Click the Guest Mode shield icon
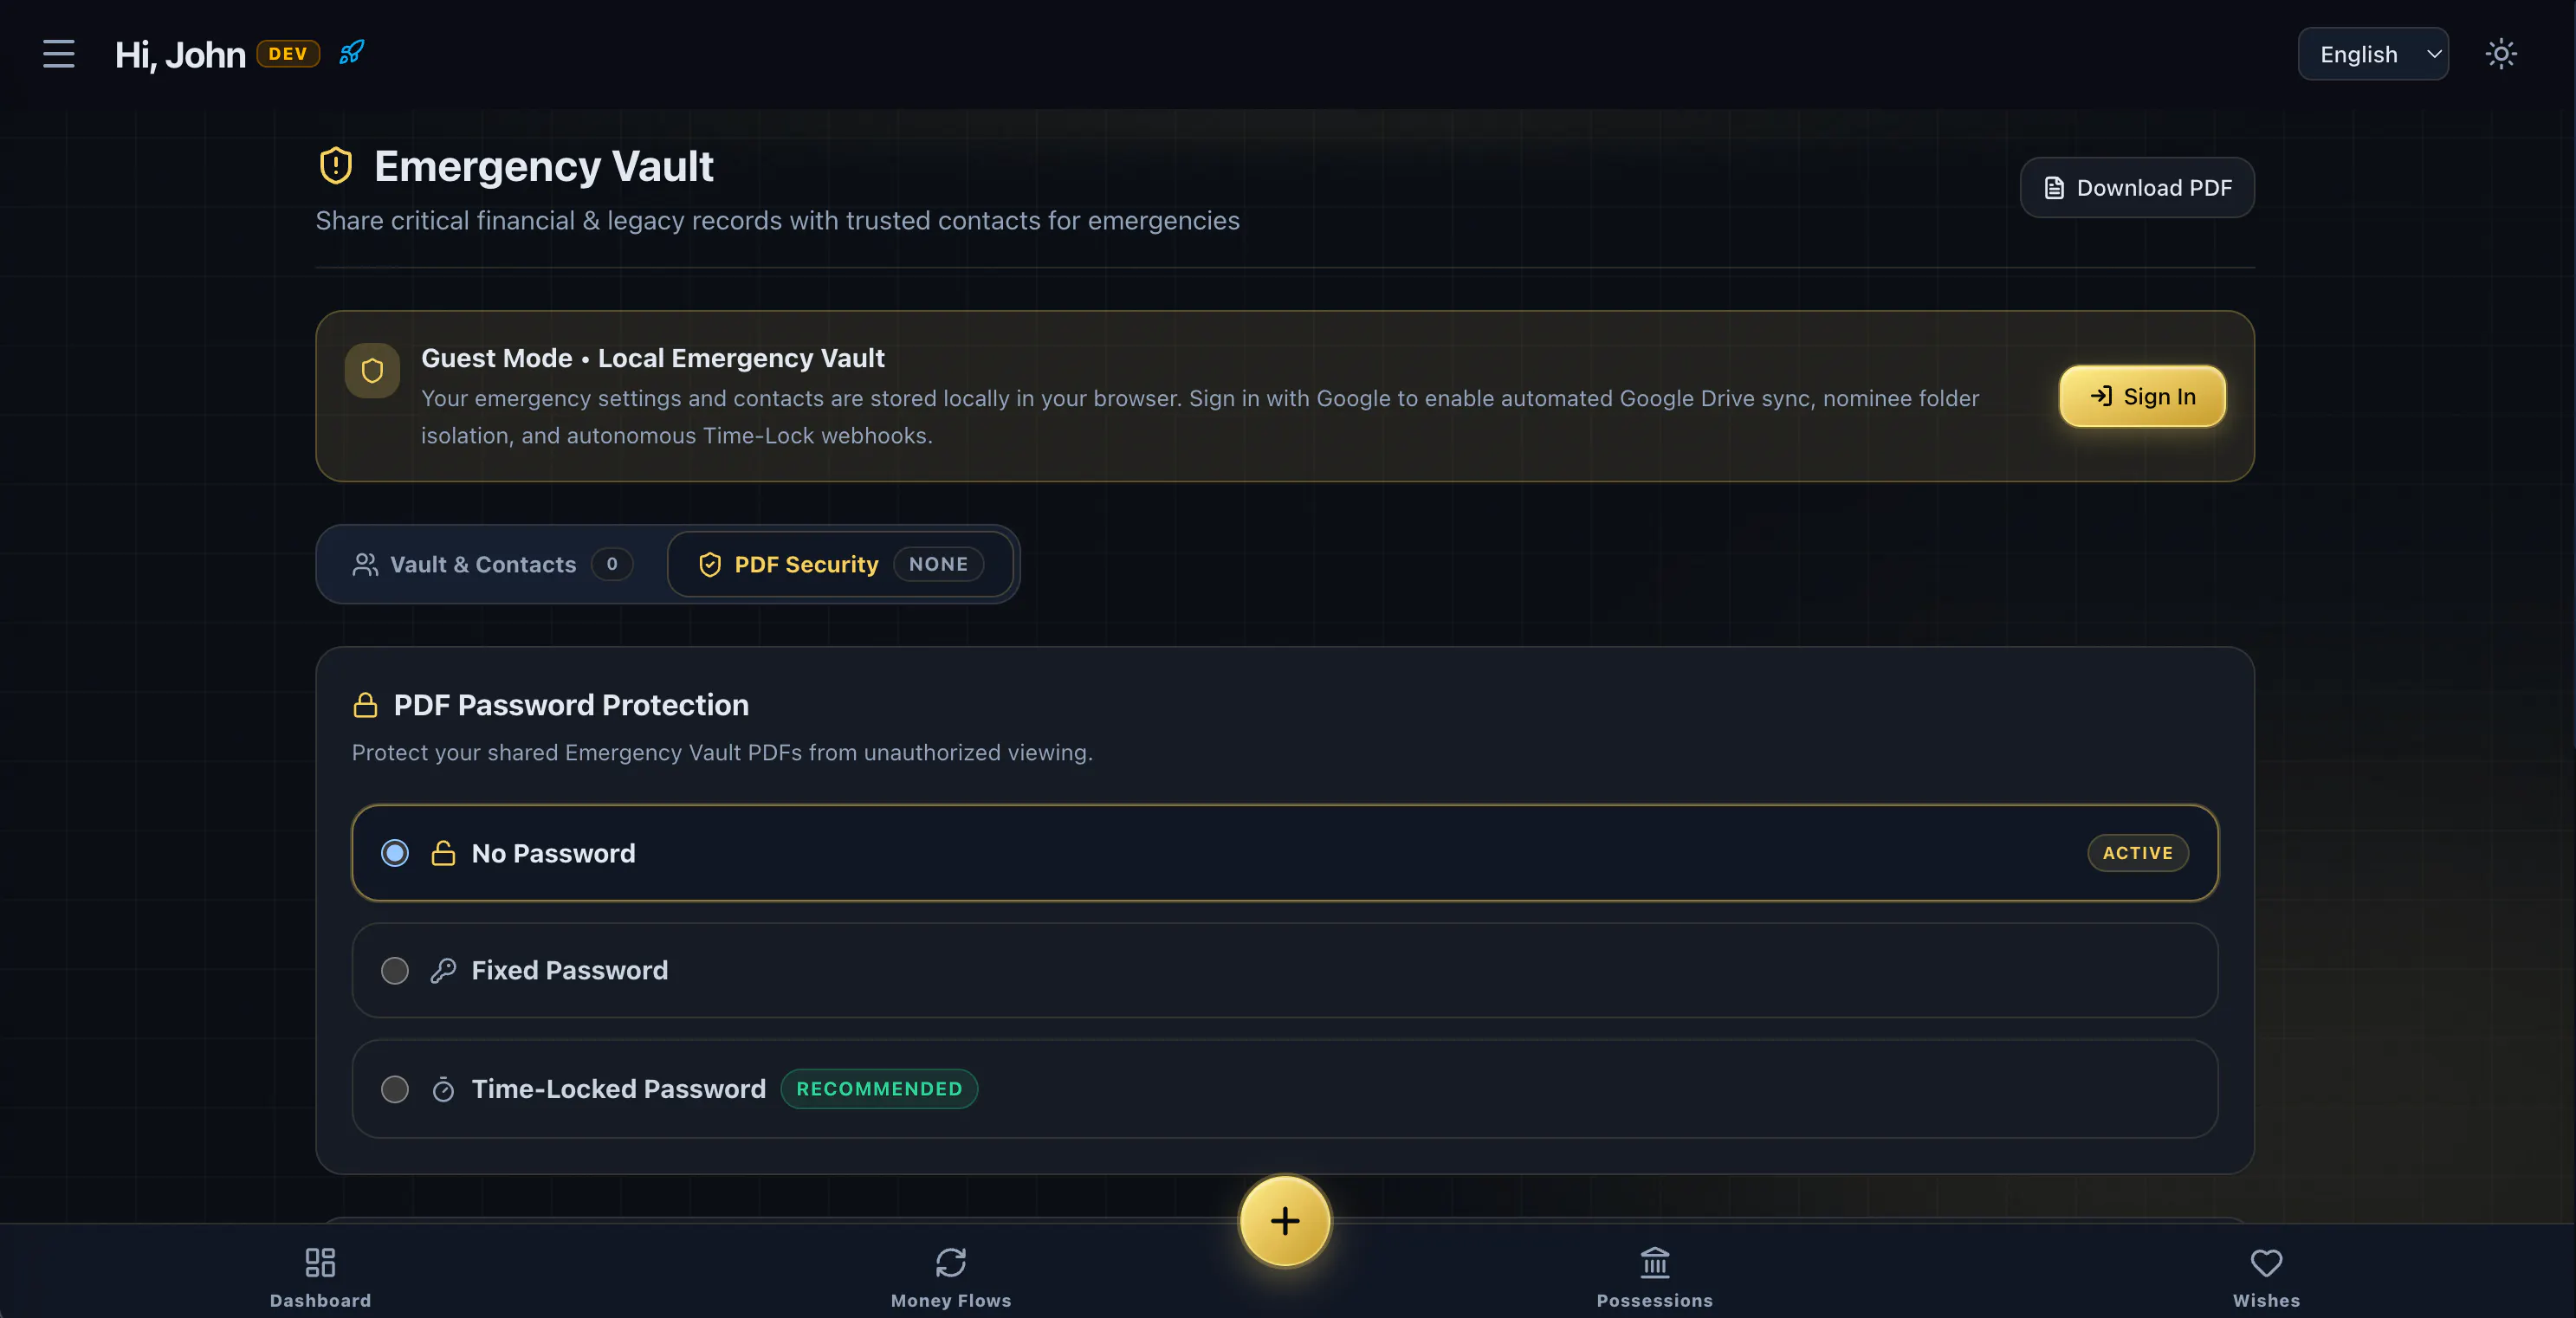The width and height of the screenshot is (2576, 1318). (x=372, y=371)
